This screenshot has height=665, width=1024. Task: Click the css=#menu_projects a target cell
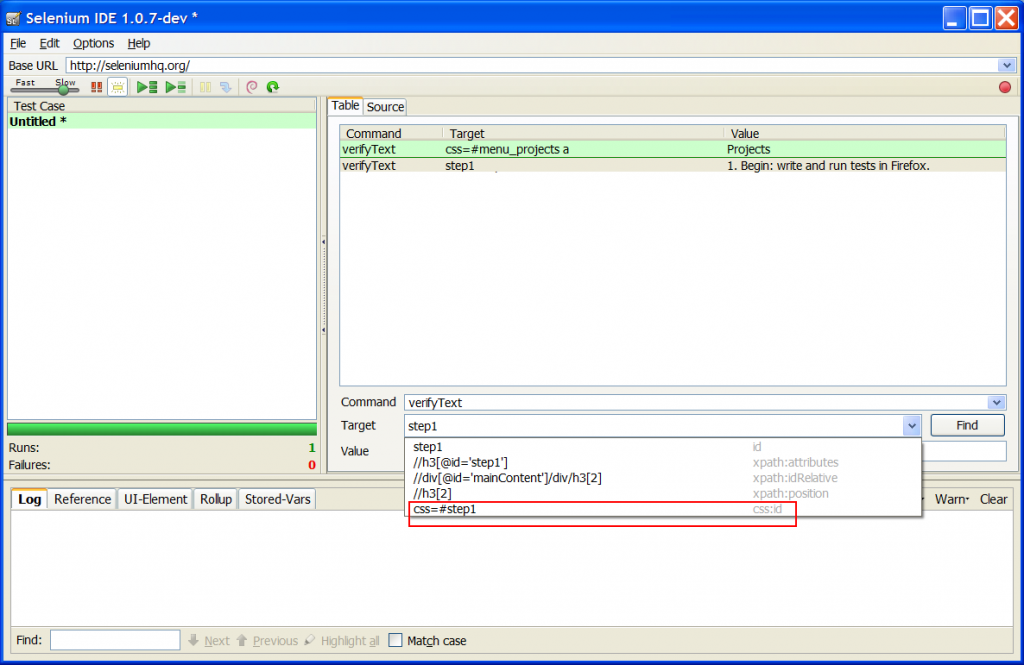click(x=507, y=150)
